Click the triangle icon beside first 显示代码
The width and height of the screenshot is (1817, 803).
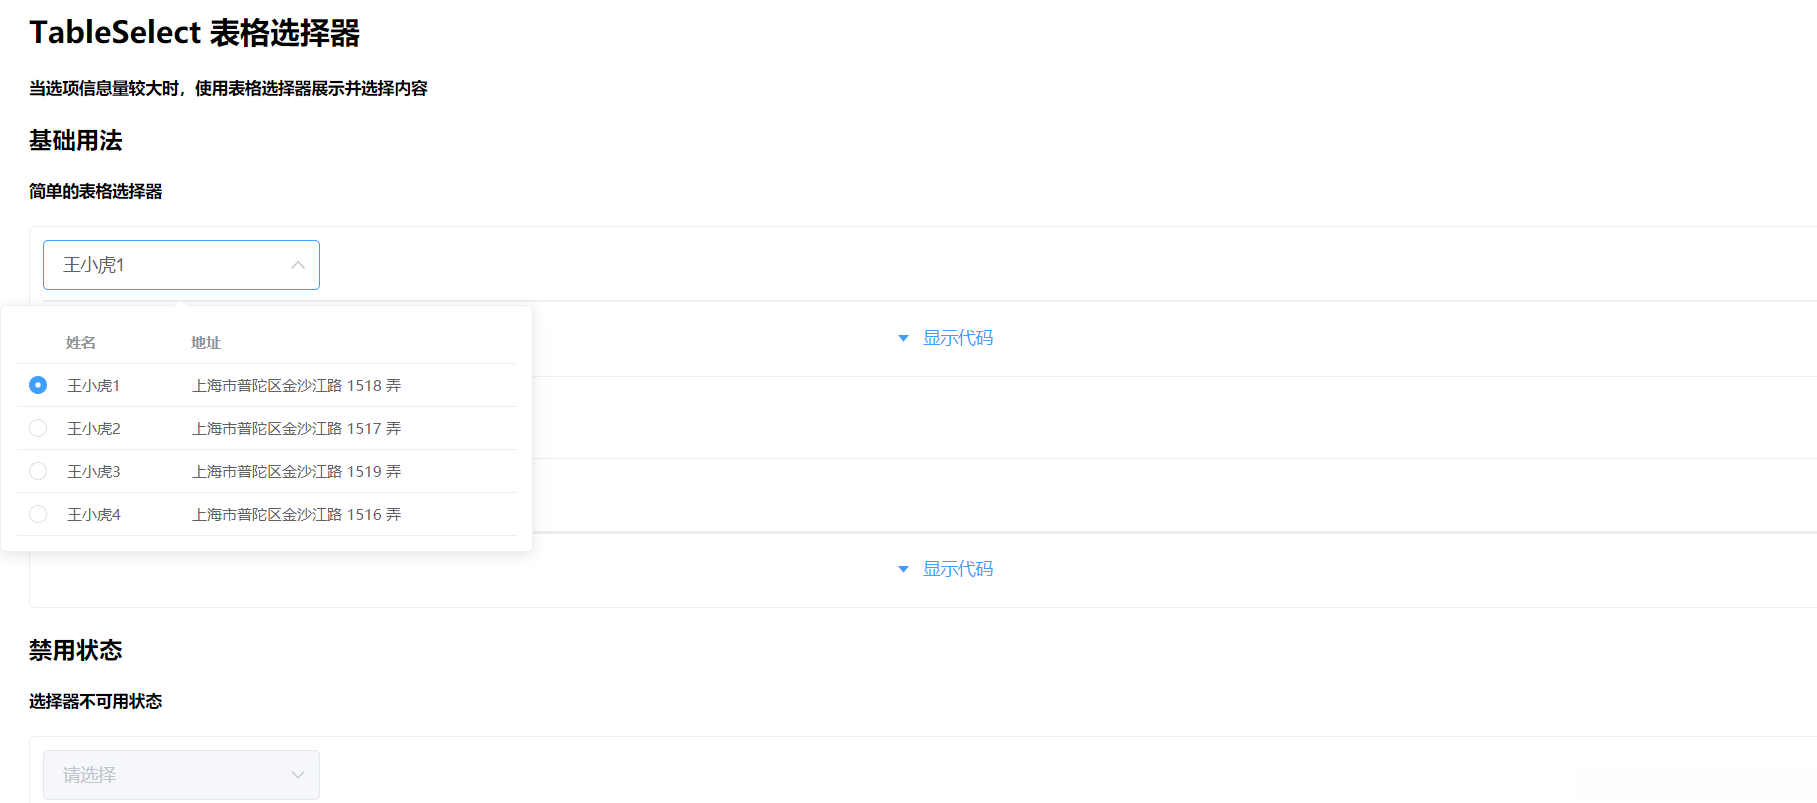tap(903, 338)
